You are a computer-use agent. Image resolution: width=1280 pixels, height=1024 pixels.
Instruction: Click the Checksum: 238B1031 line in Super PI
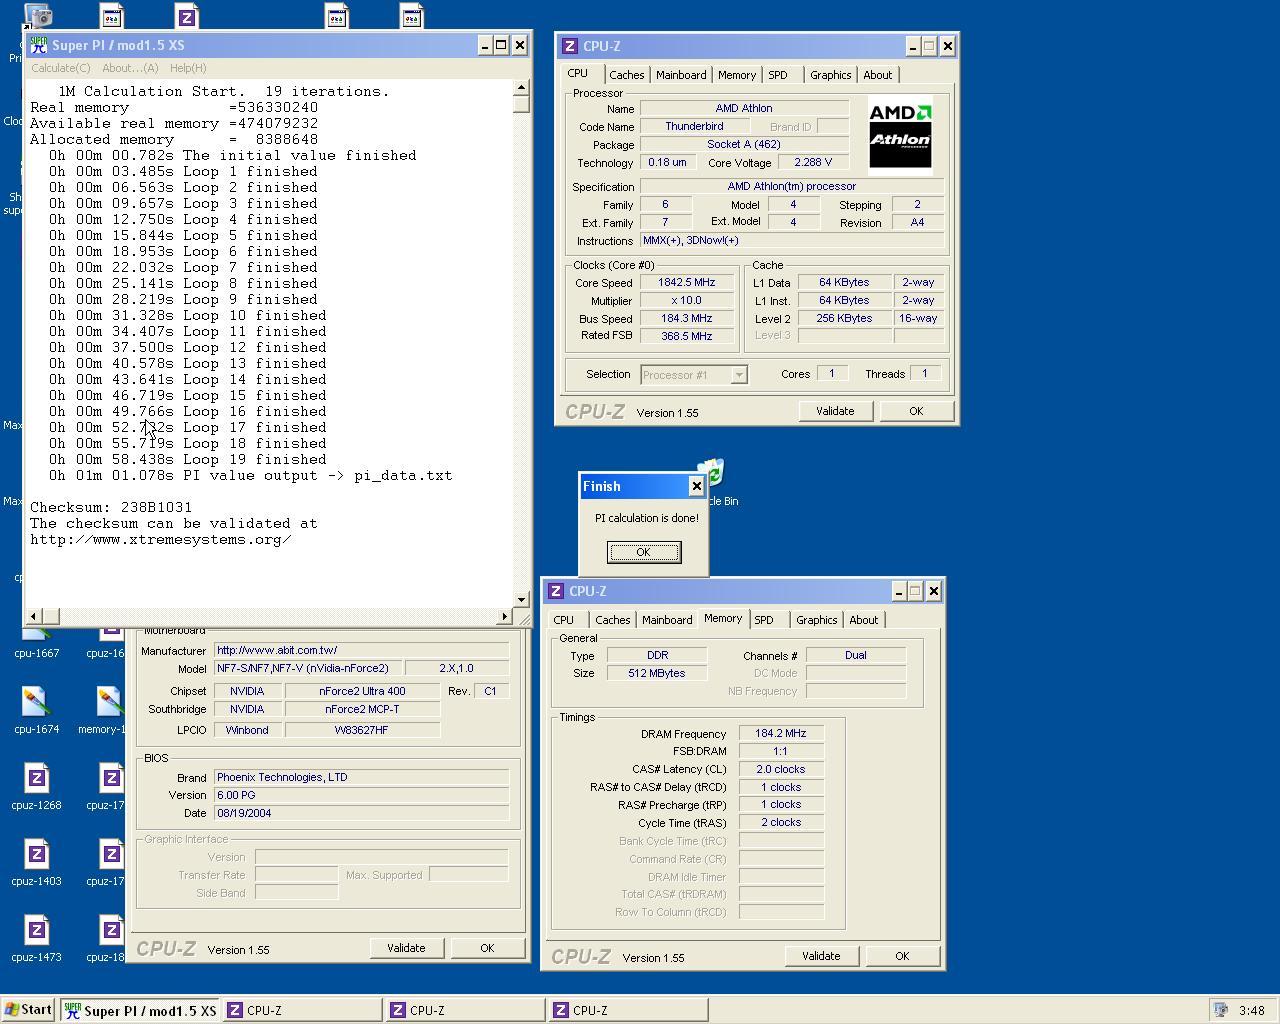pos(111,508)
